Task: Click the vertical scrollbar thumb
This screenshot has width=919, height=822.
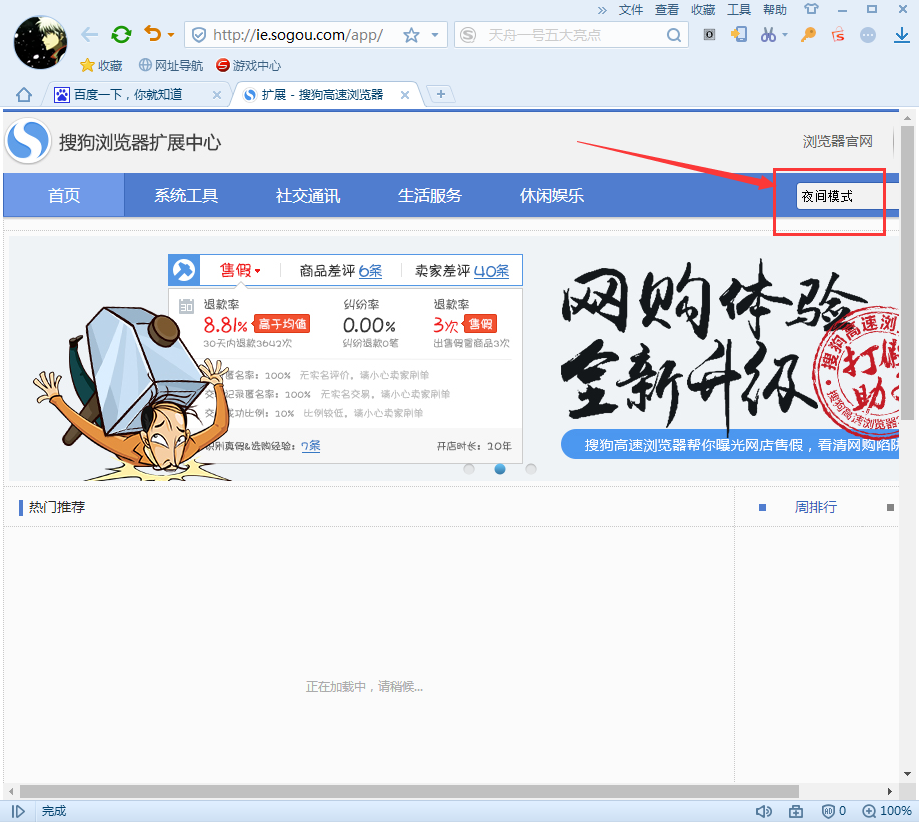Action: click(907, 273)
